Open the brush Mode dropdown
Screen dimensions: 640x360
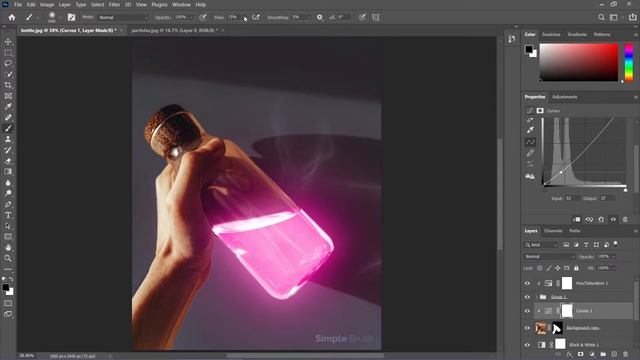pyautogui.click(x=124, y=18)
